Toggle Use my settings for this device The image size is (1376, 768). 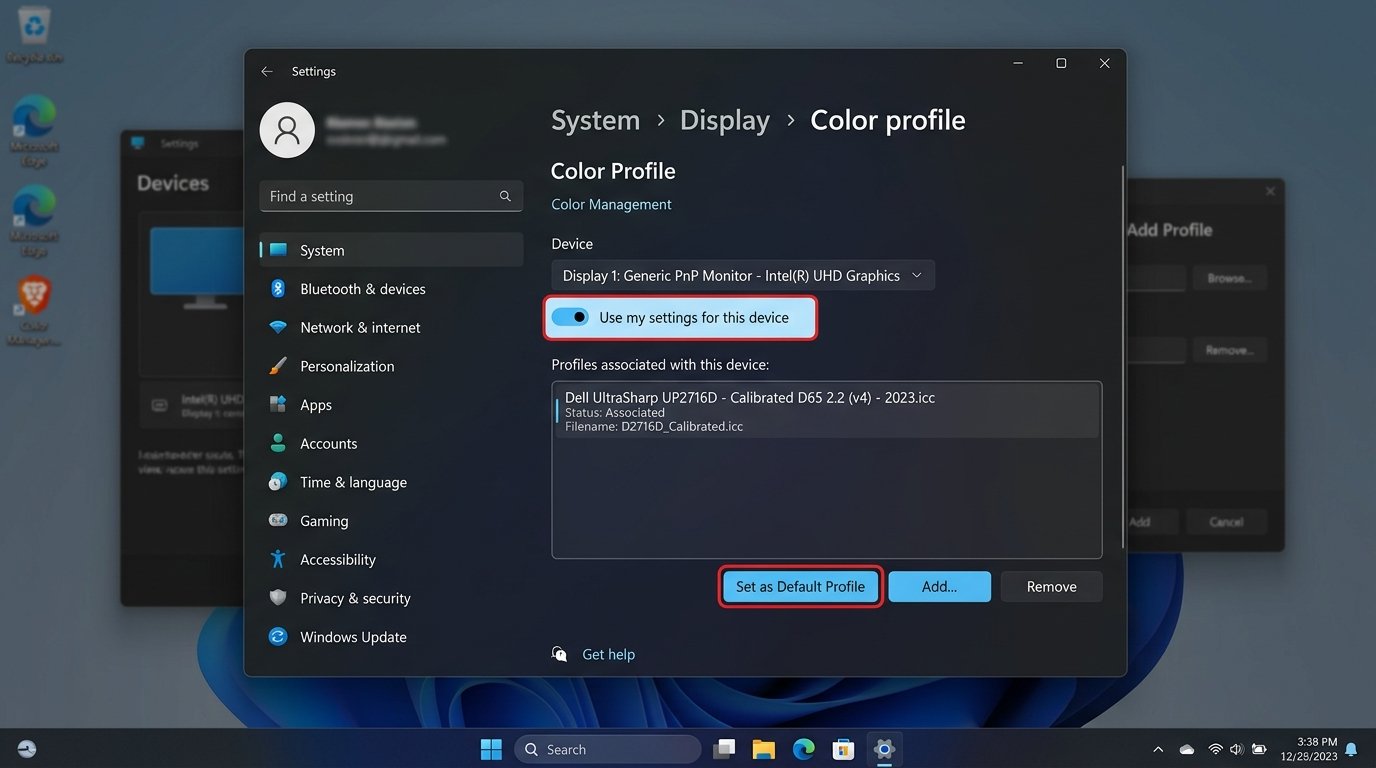tap(571, 317)
